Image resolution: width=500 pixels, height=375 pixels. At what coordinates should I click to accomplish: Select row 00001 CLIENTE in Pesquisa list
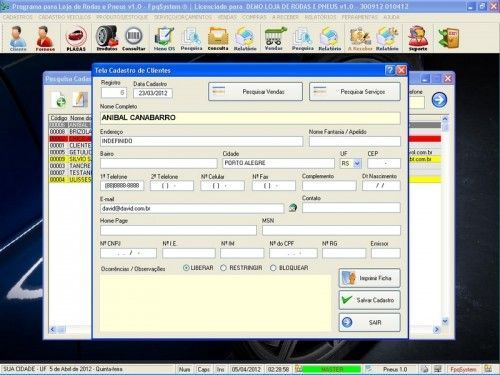(71, 145)
